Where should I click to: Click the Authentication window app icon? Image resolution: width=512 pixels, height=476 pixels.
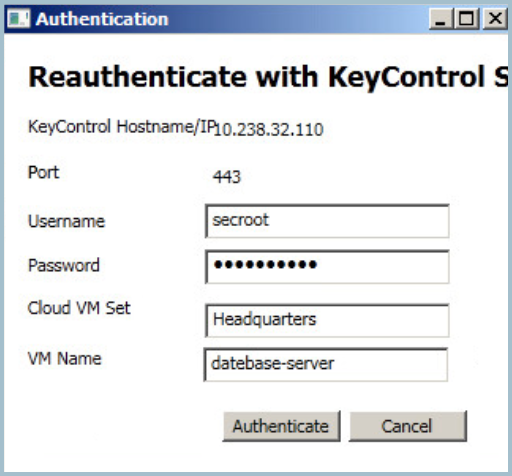click(18, 19)
